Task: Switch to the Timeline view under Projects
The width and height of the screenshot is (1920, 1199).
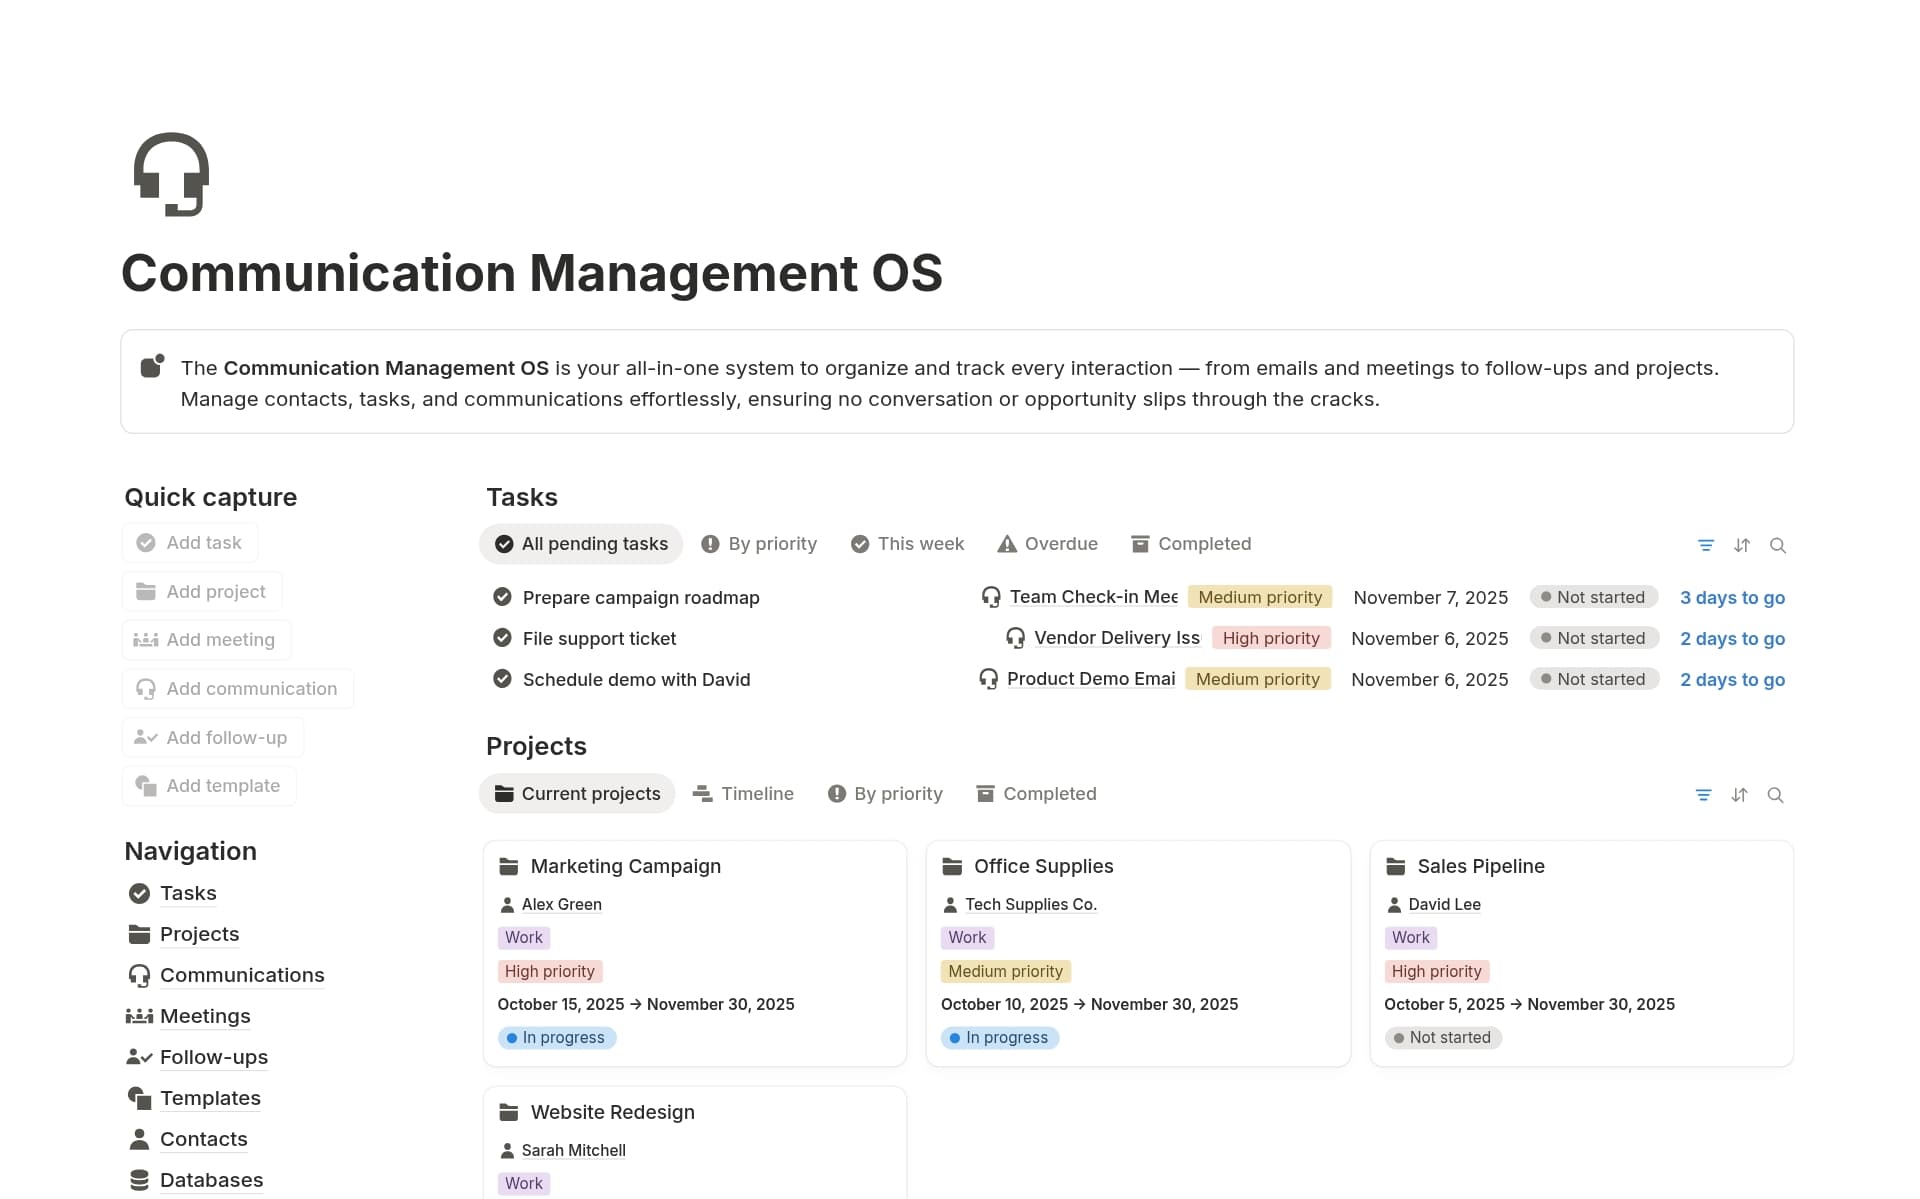Action: [743, 793]
